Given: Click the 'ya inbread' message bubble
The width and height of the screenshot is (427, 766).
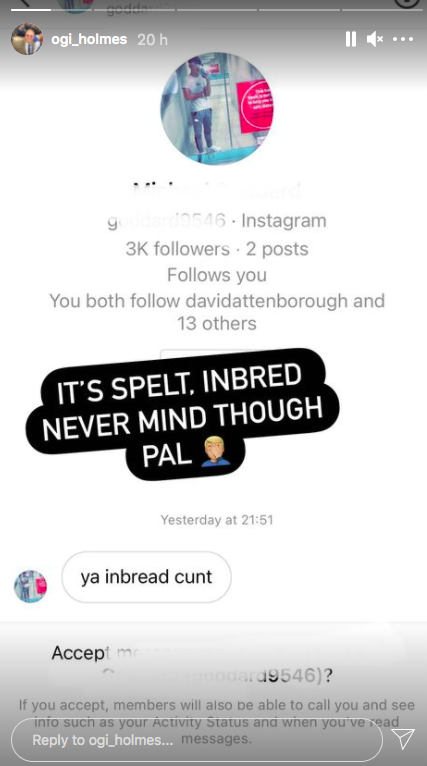Looking at the screenshot, I should pyautogui.click(x=146, y=577).
